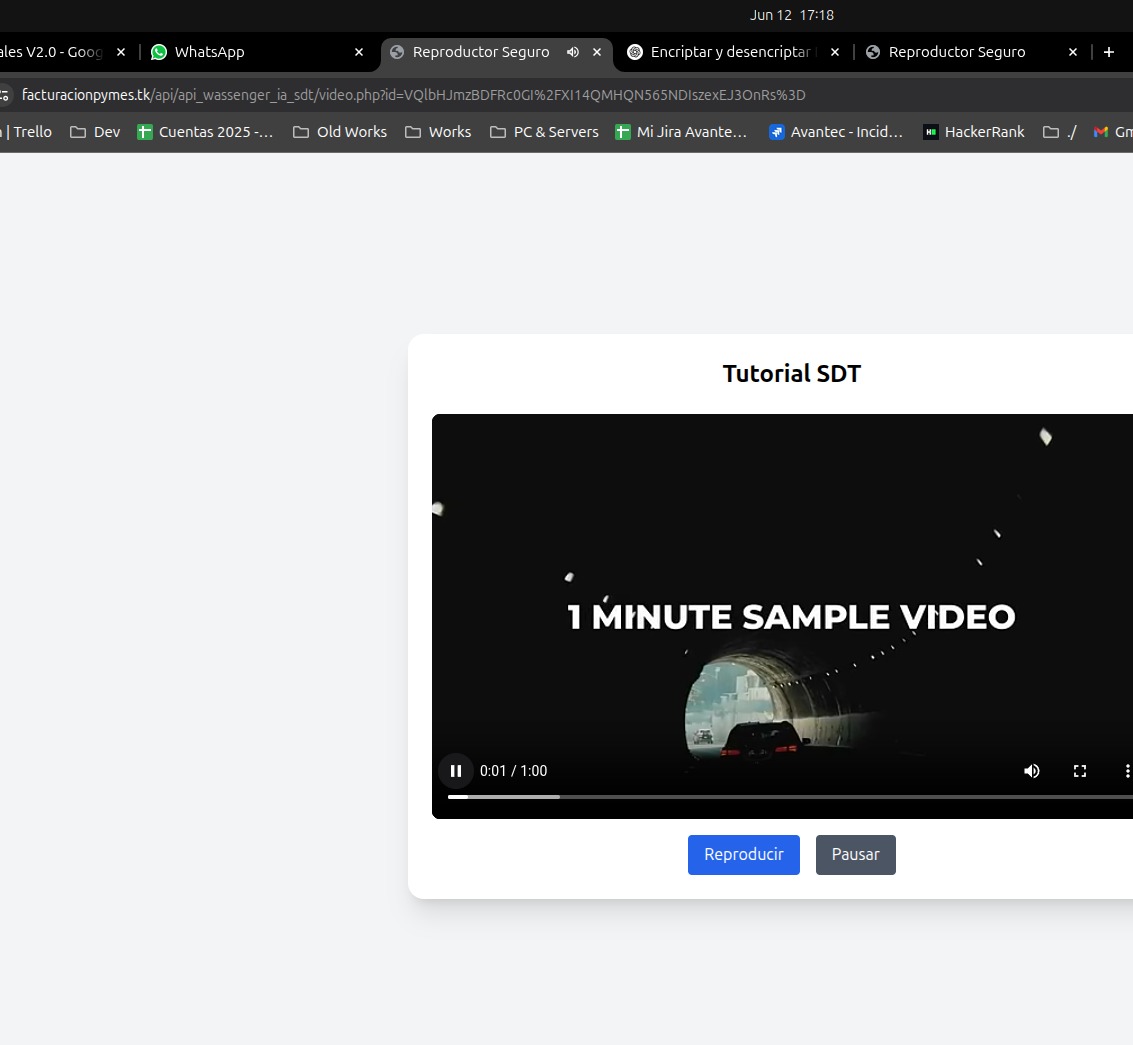Mute the video volume icon
The height and width of the screenshot is (1045, 1133).
(1031, 771)
